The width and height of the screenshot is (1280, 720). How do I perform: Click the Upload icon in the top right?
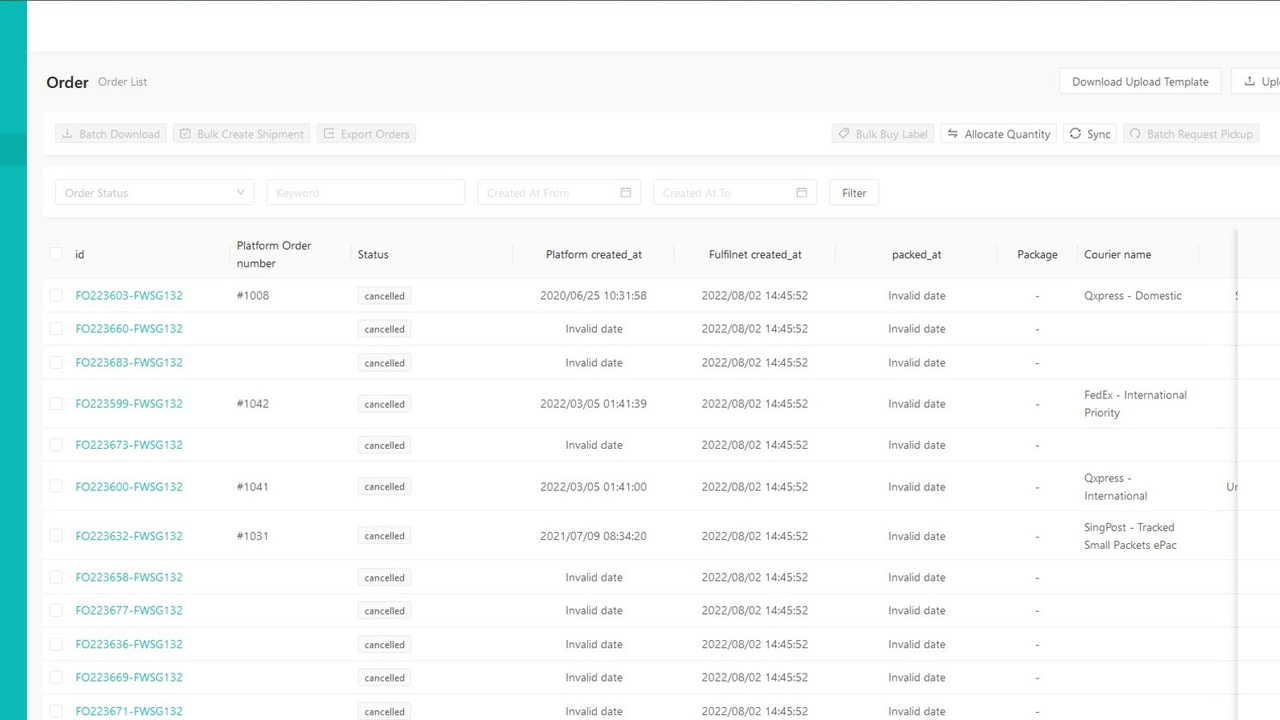pyautogui.click(x=1251, y=81)
